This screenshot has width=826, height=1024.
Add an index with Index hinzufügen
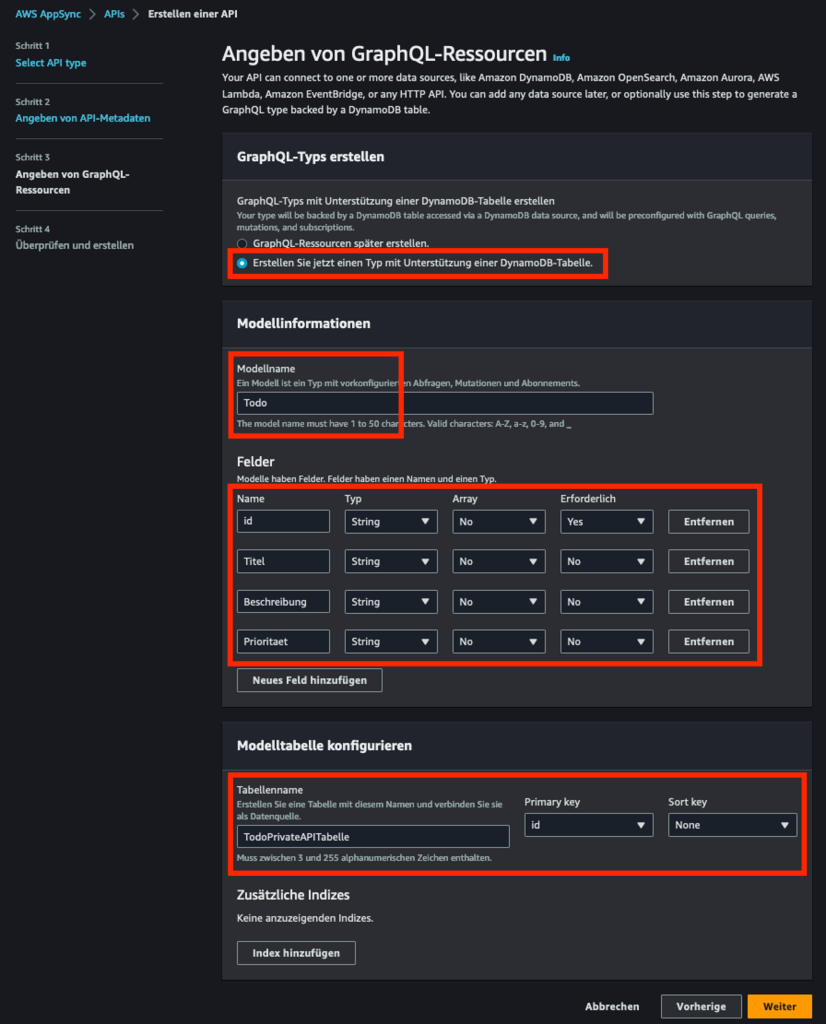click(x=295, y=952)
